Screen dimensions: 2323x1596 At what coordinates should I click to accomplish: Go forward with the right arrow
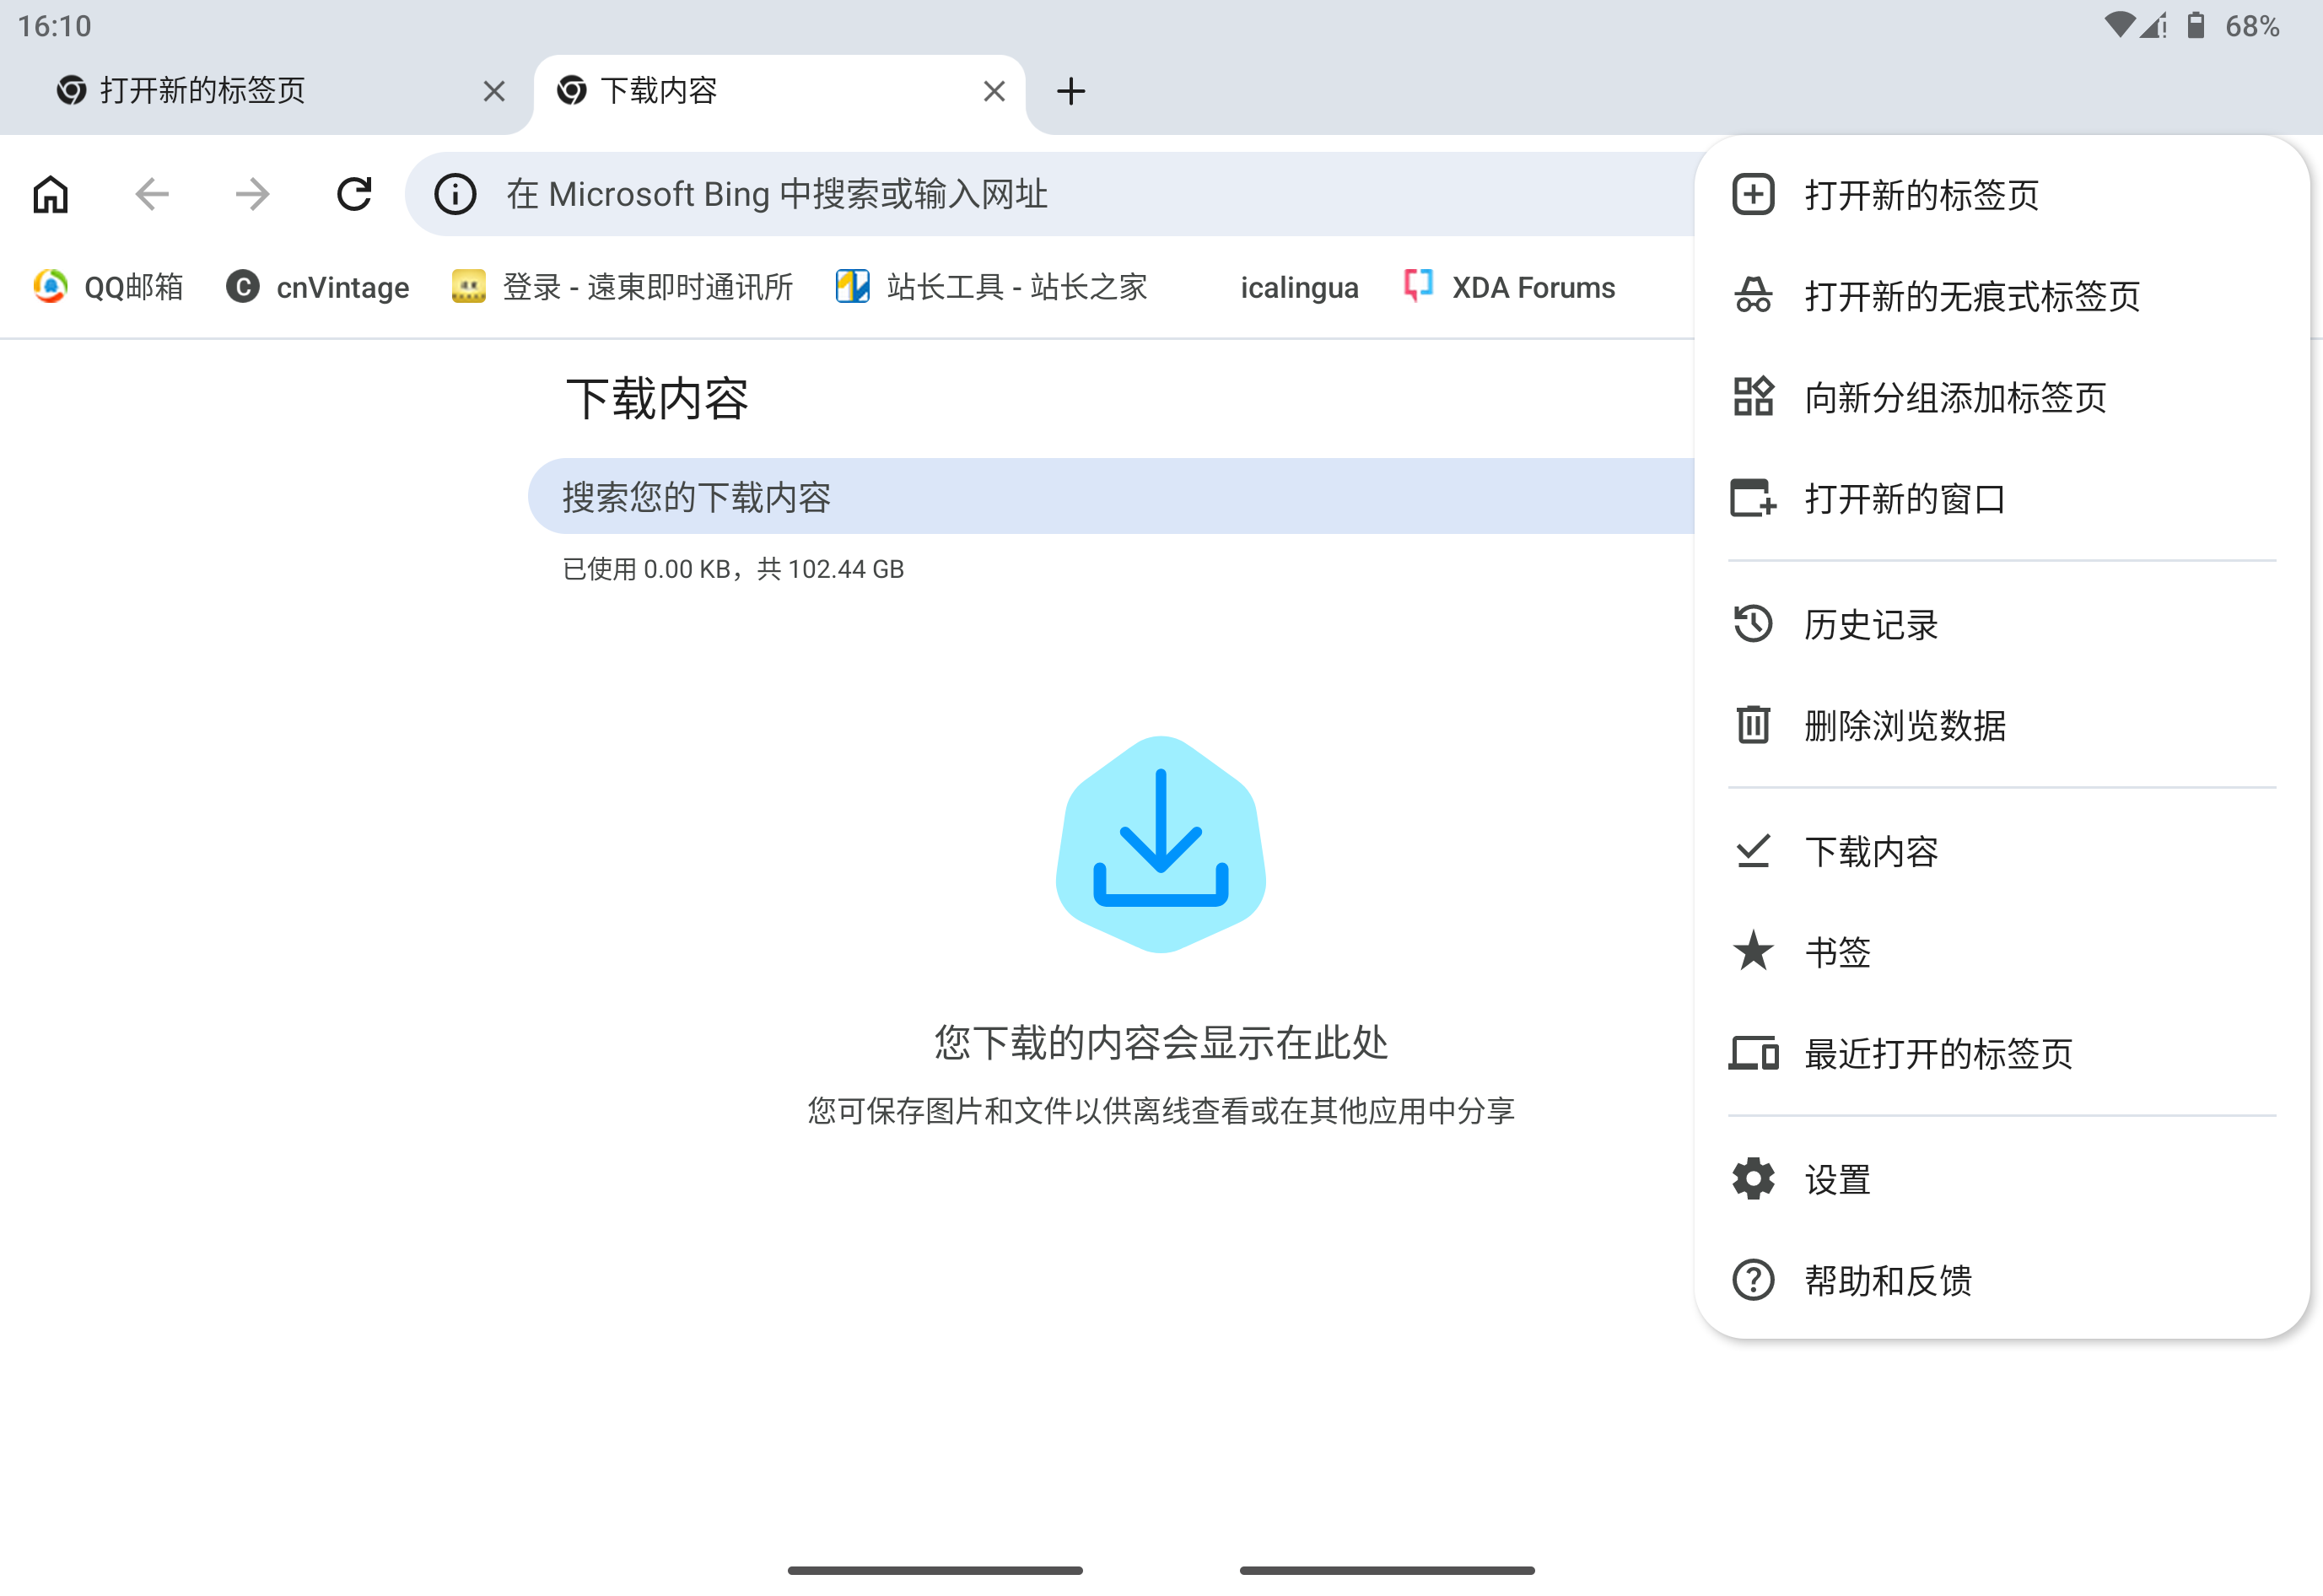tap(252, 194)
